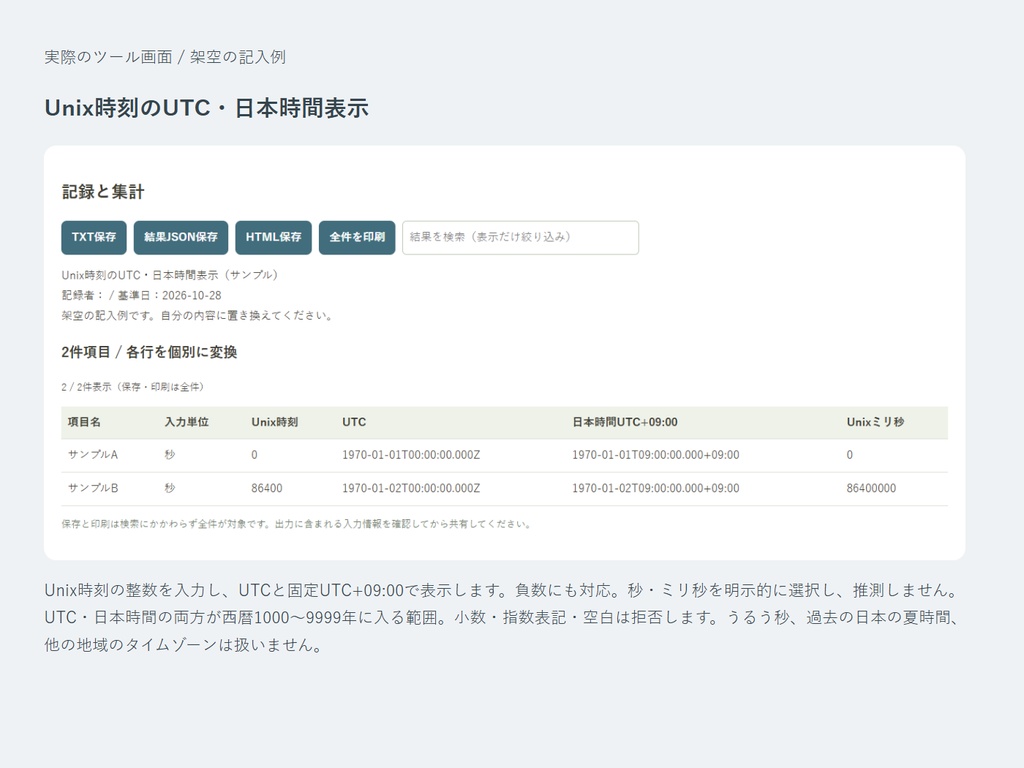The width and height of the screenshot is (1024, 768).
Task: Click UTC value 1970-01-01T00:00:00.000Z
Action: pos(411,455)
